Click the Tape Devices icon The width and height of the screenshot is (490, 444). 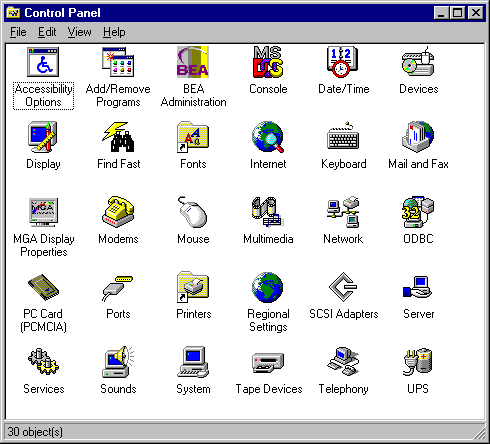point(268,362)
